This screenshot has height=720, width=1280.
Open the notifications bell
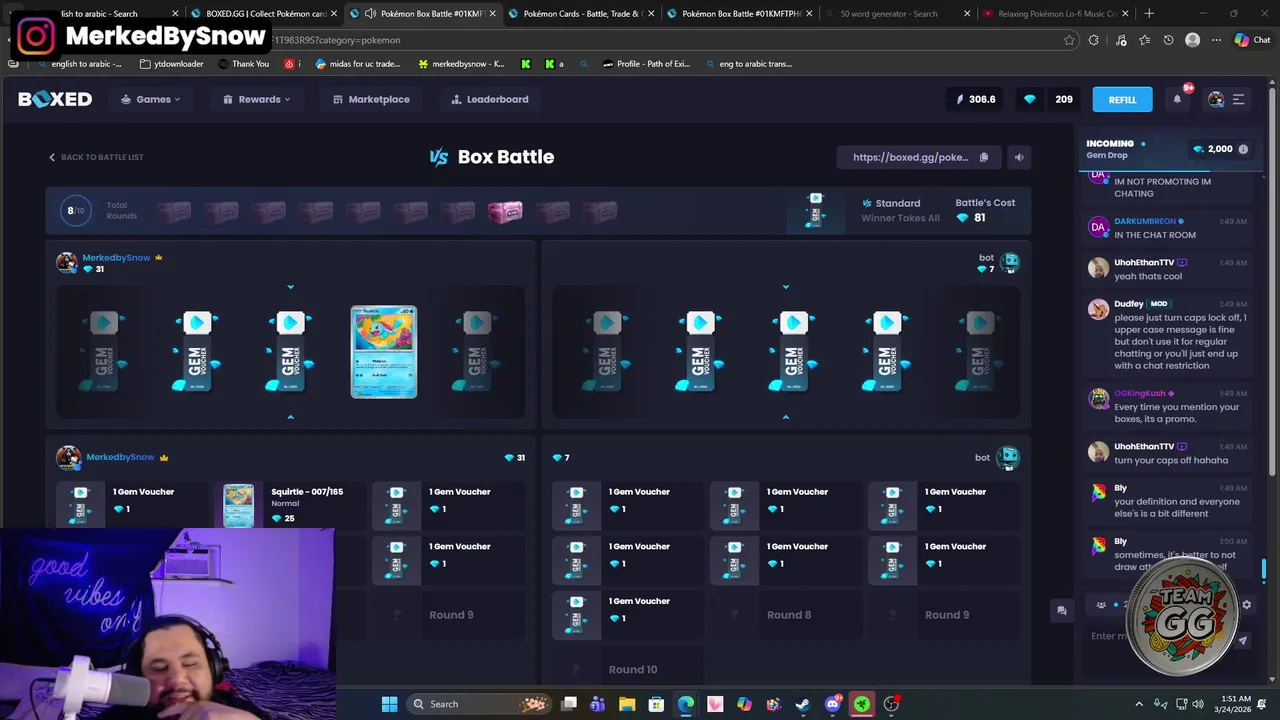click(1177, 99)
